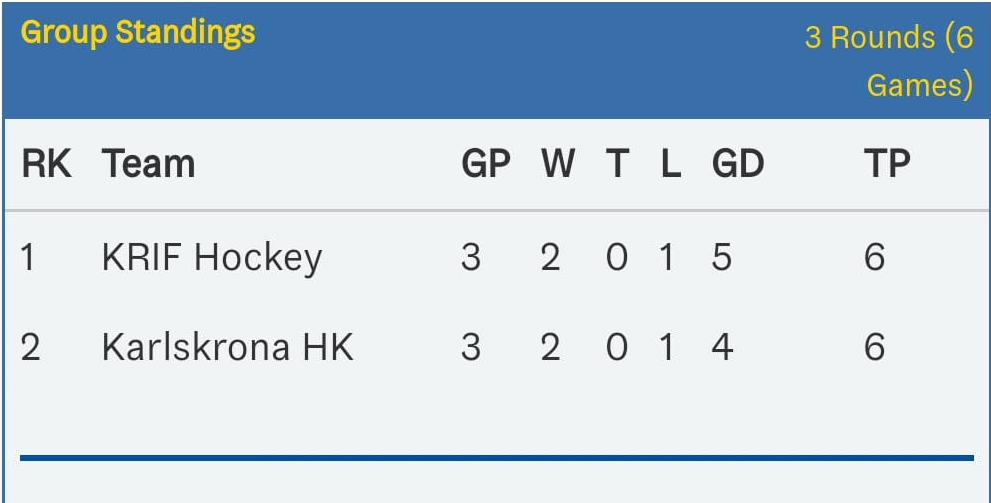Select KRIF Hockey's total points cell

tap(874, 258)
